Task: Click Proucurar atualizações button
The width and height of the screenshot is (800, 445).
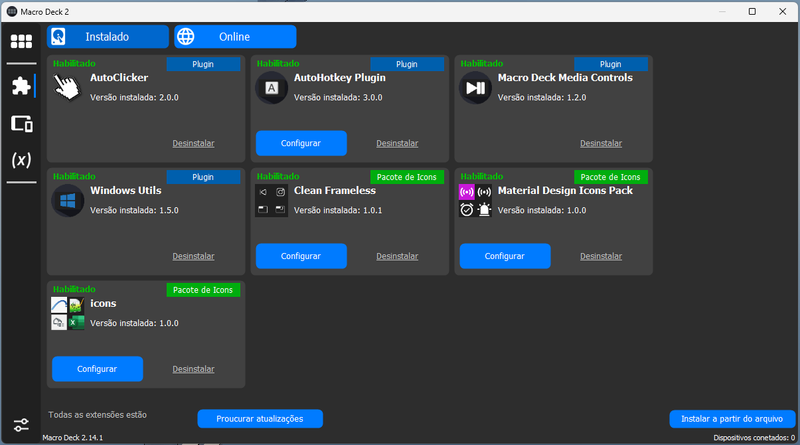Action: pos(260,418)
